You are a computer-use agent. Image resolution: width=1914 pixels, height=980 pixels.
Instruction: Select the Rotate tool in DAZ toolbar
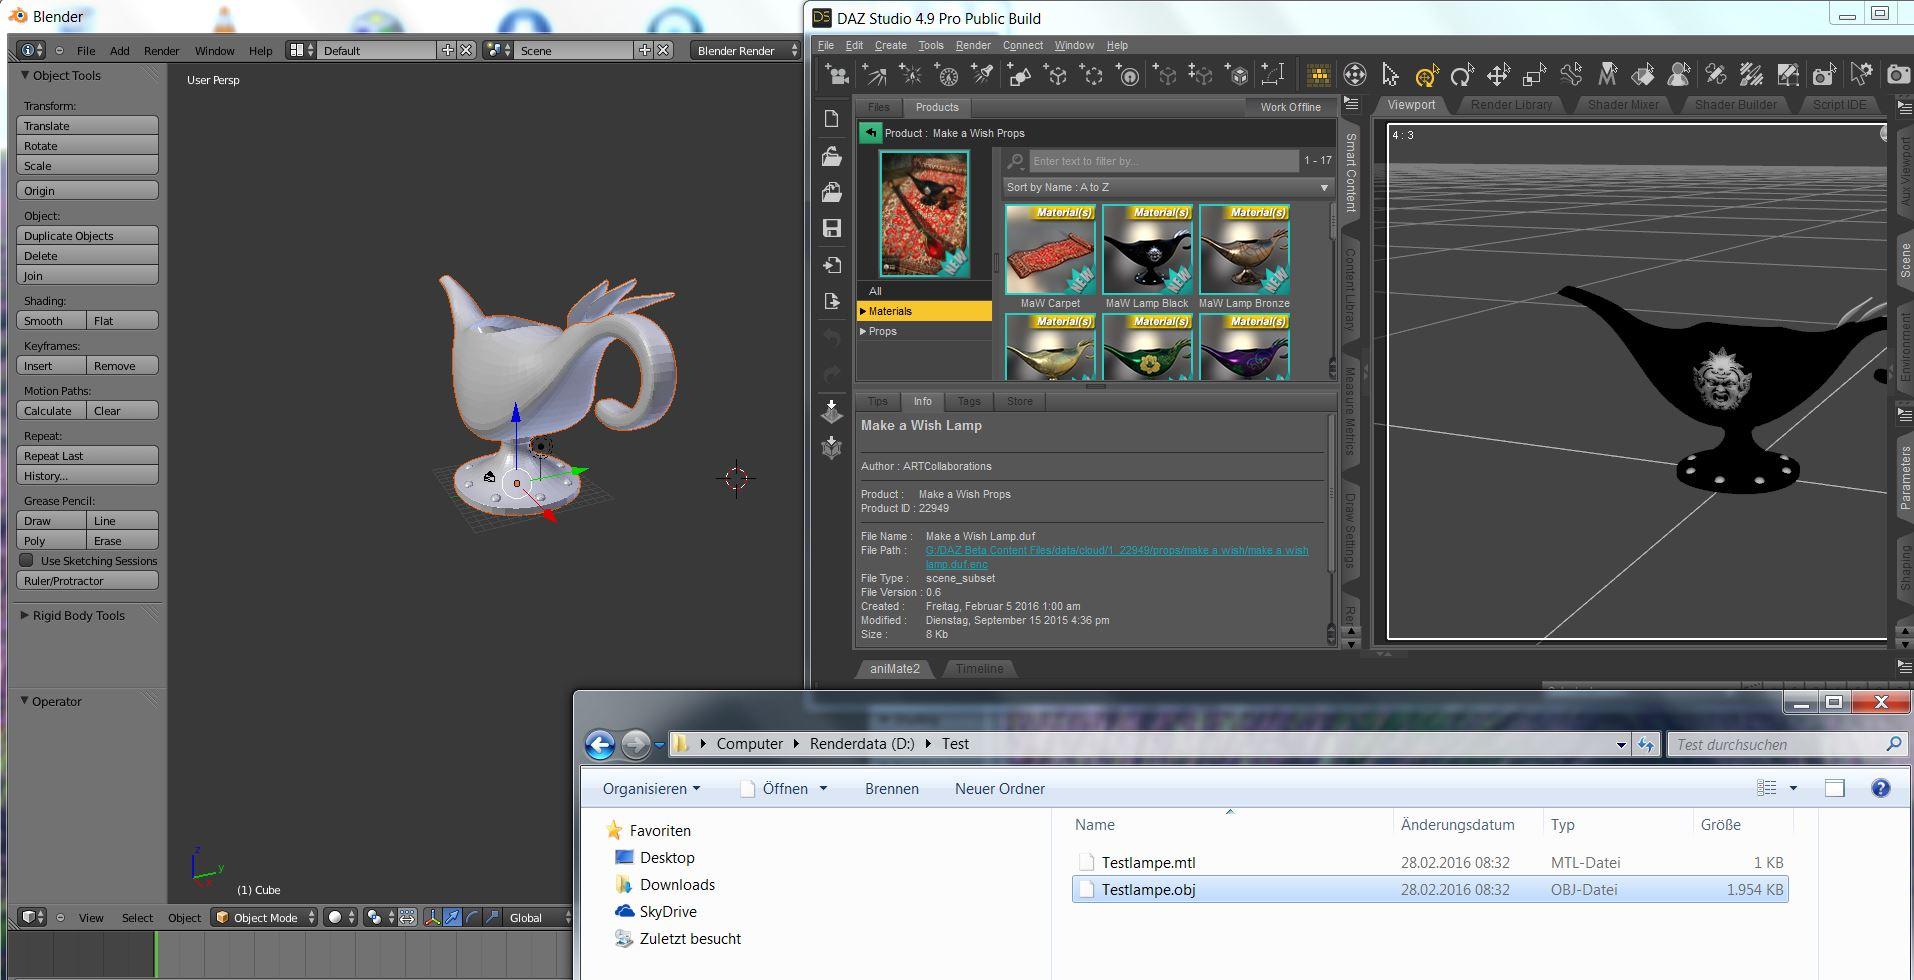click(x=1462, y=75)
